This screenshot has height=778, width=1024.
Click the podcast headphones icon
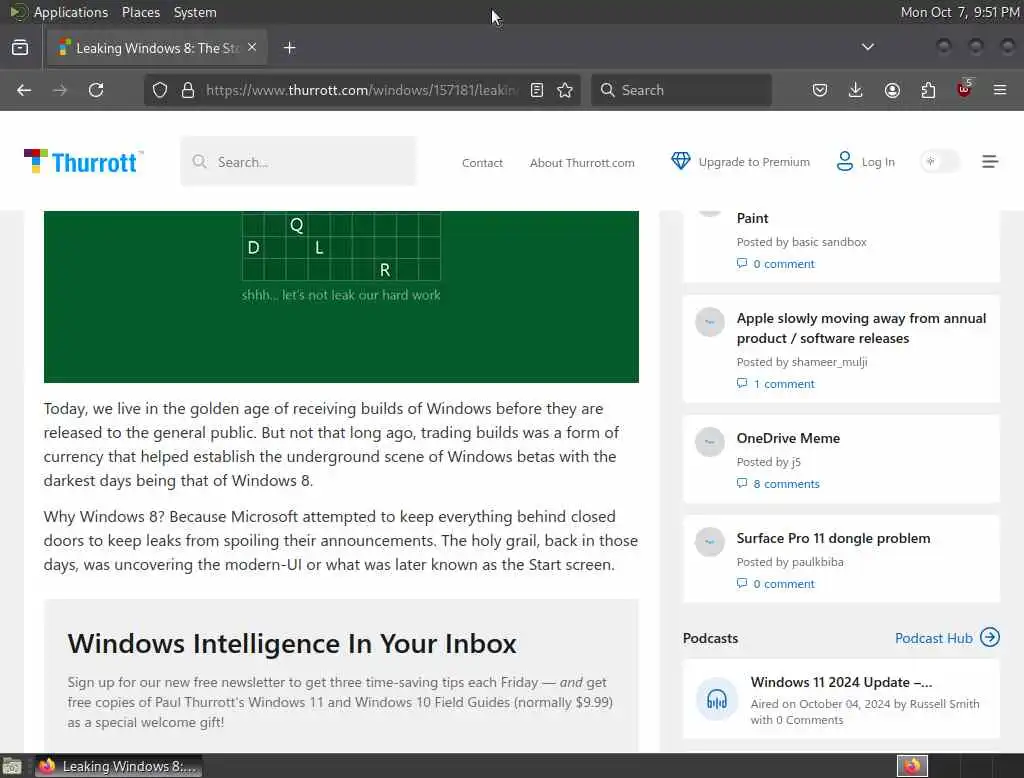click(x=716, y=699)
